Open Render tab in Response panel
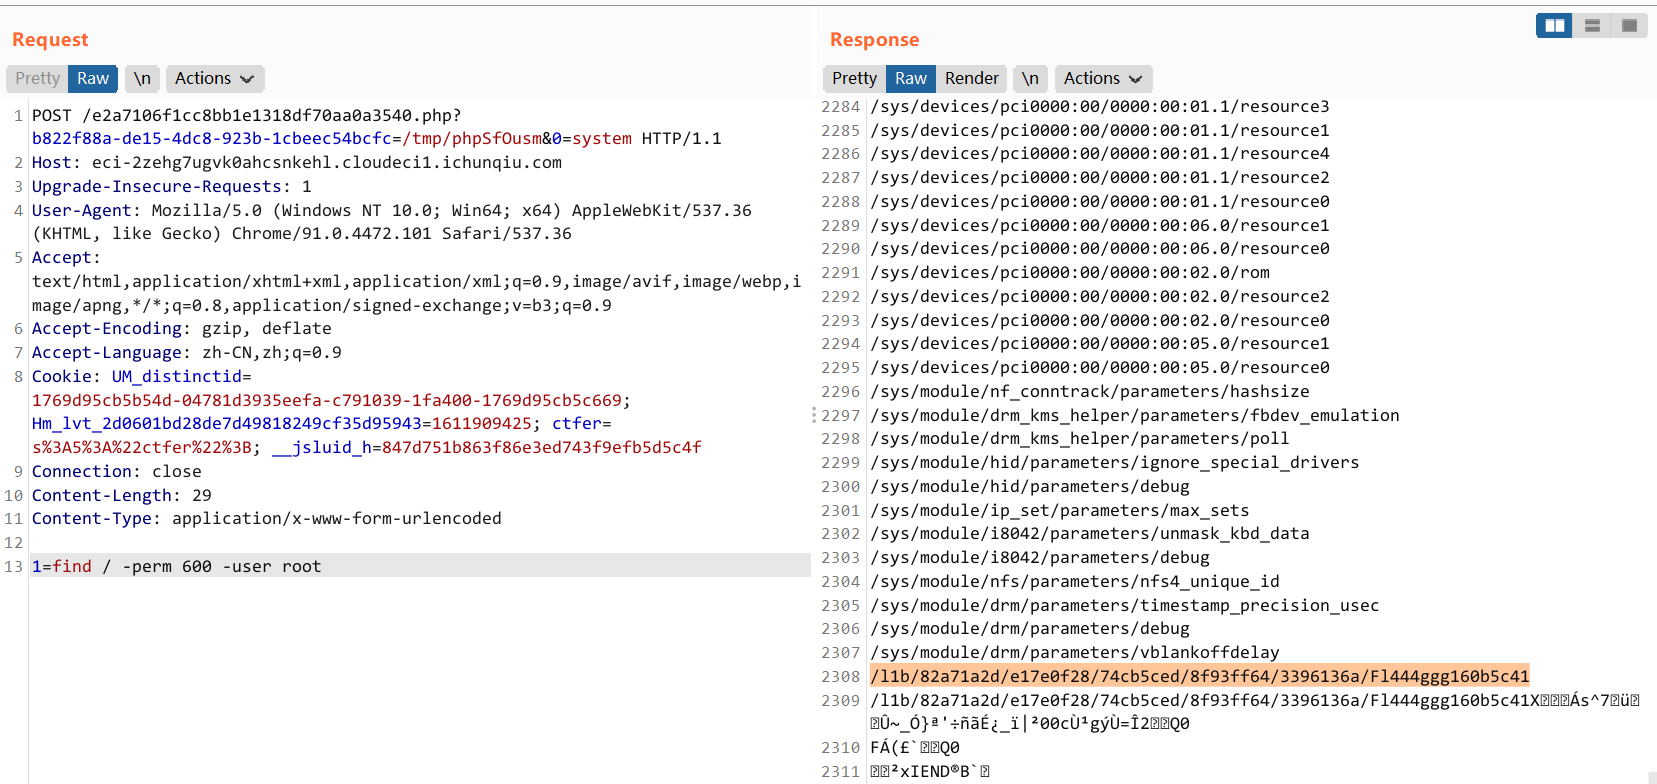Screen dimensions: 1657x784 point(972,78)
